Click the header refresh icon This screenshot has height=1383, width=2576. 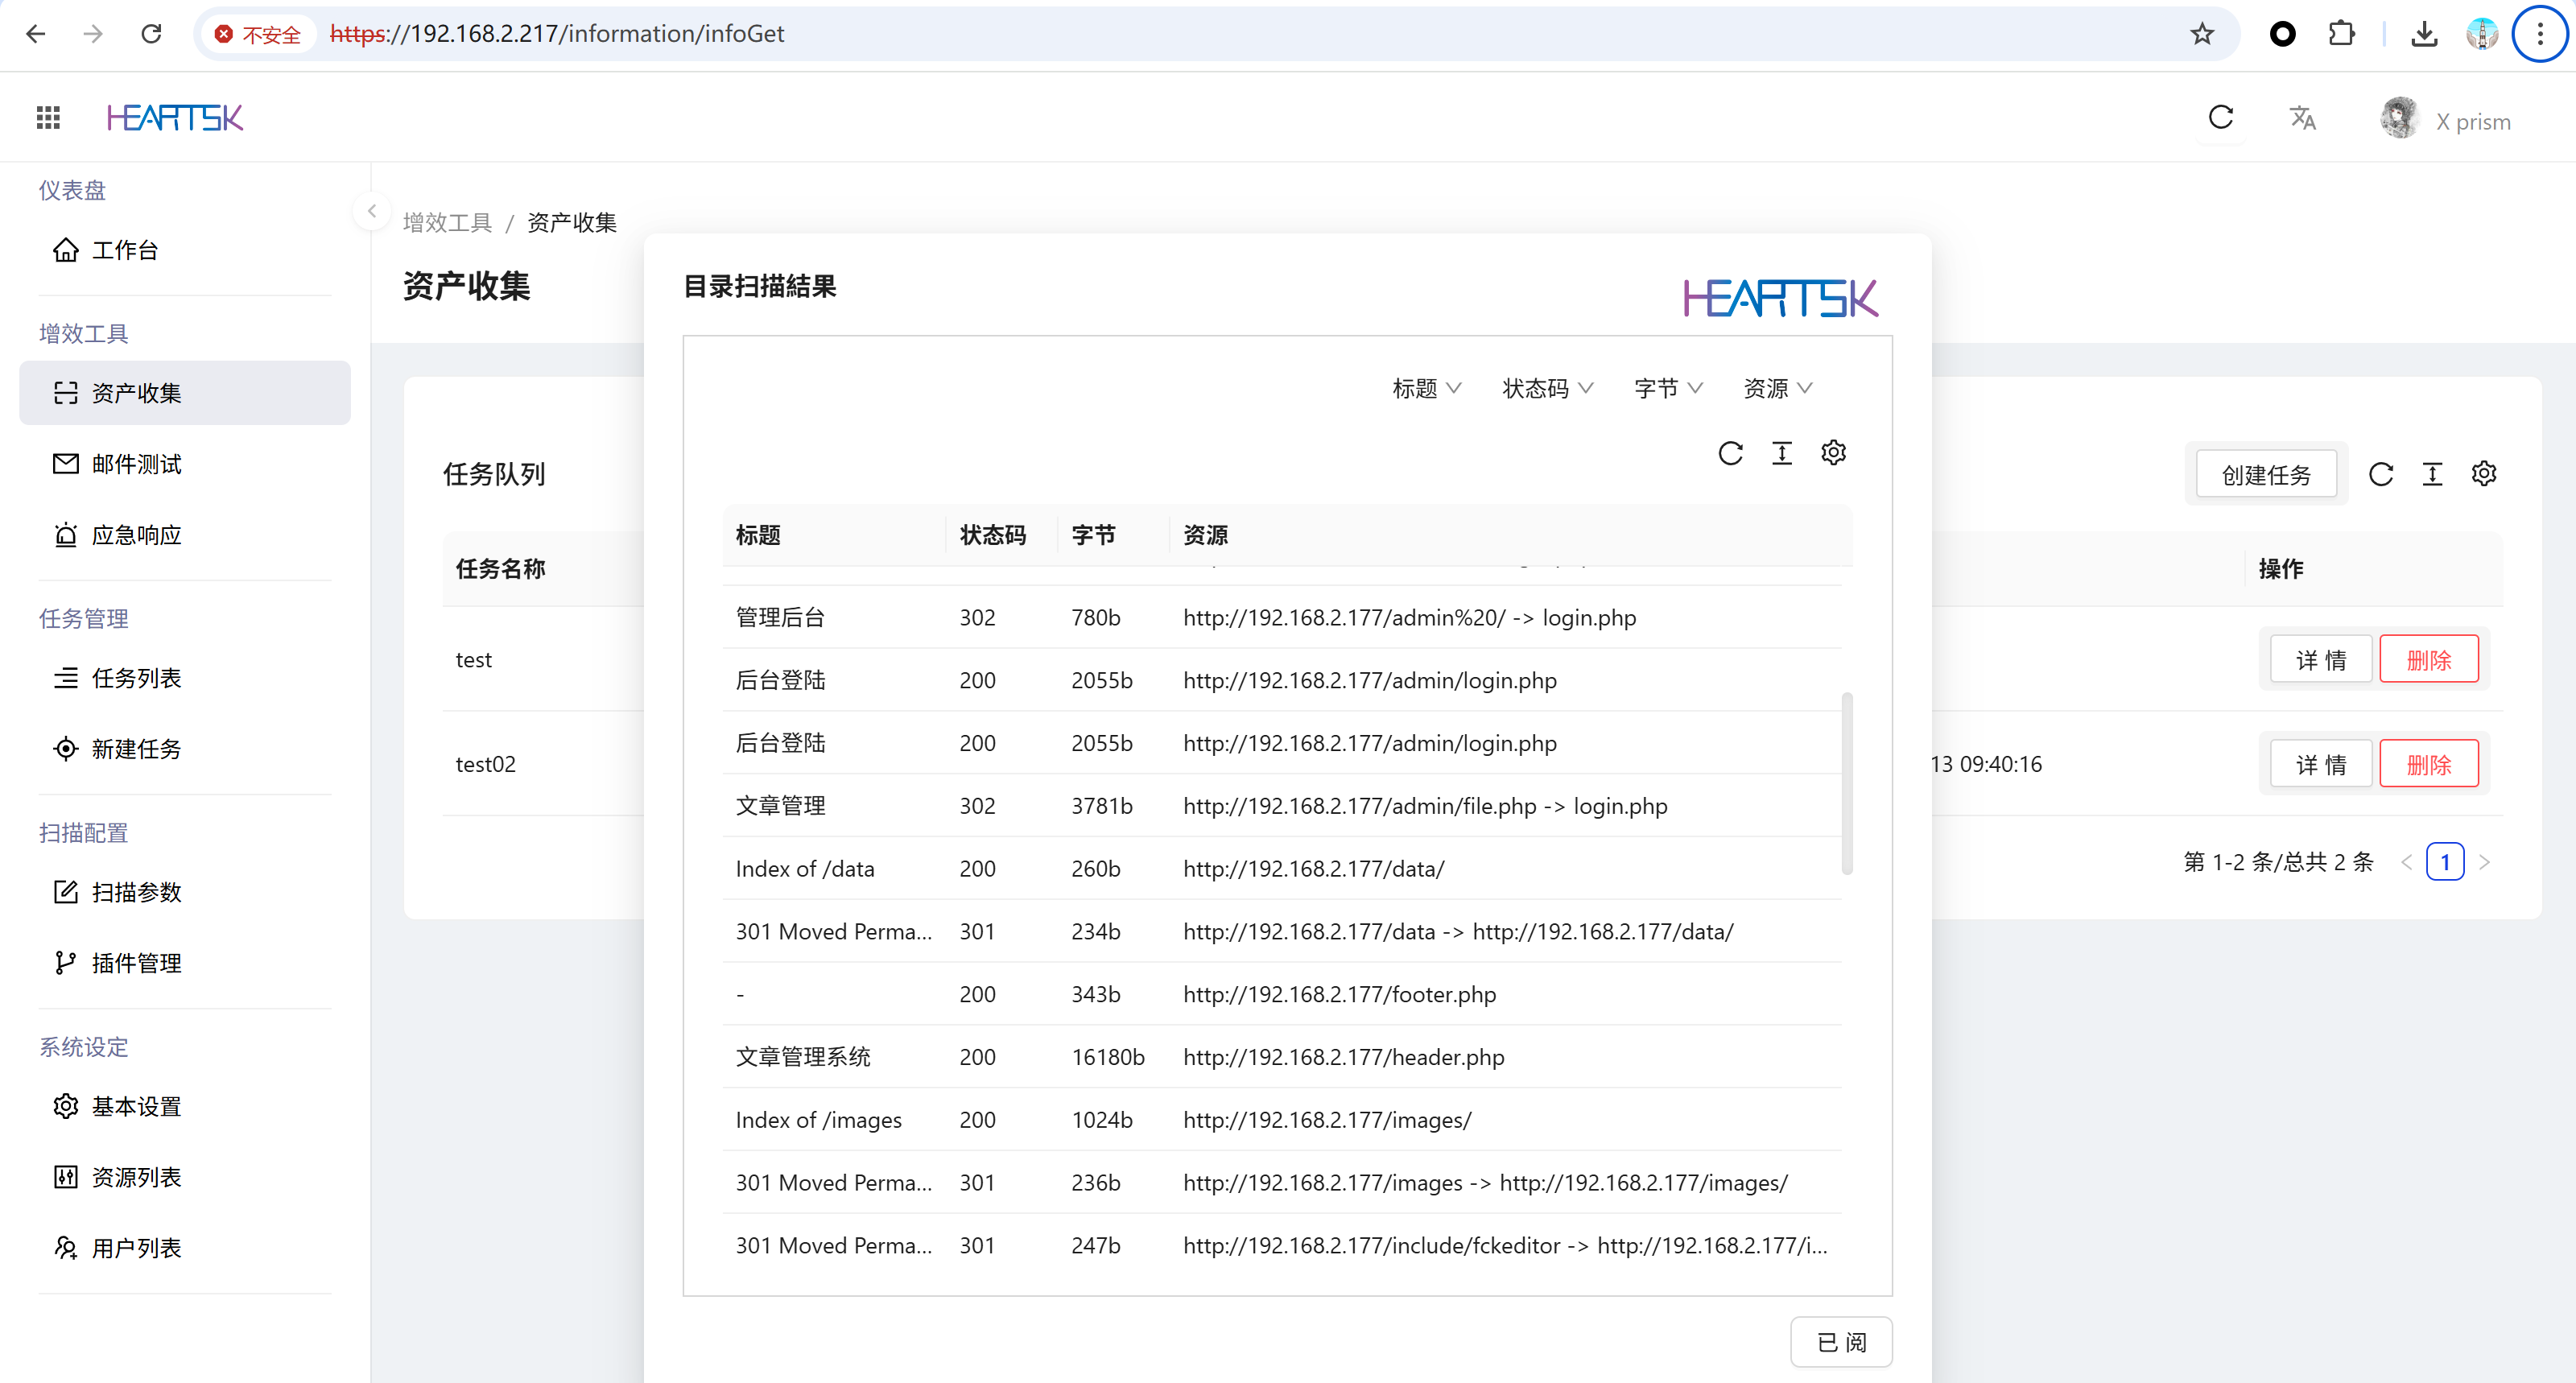[x=2221, y=118]
